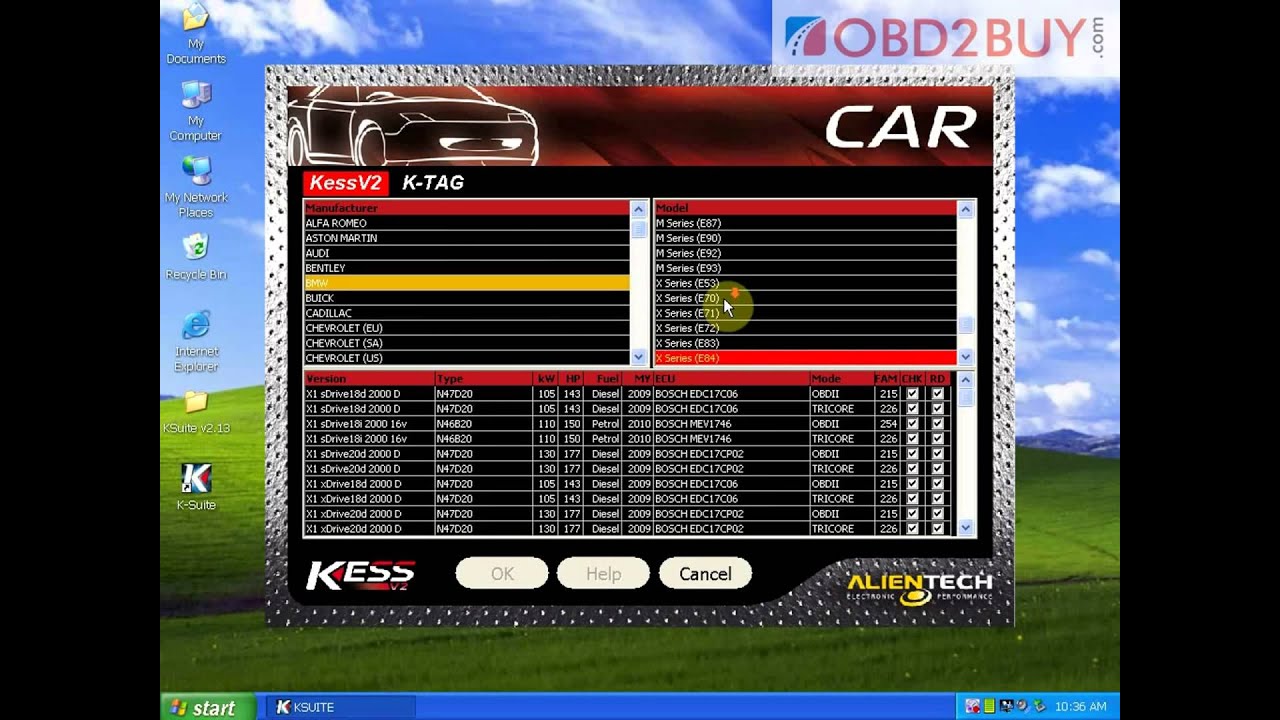This screenshot has height=720, width=1280.
Task: Toggle RD checkbox for X1 sDrive18i TRICORE row
Action: (x=937, y=439)
